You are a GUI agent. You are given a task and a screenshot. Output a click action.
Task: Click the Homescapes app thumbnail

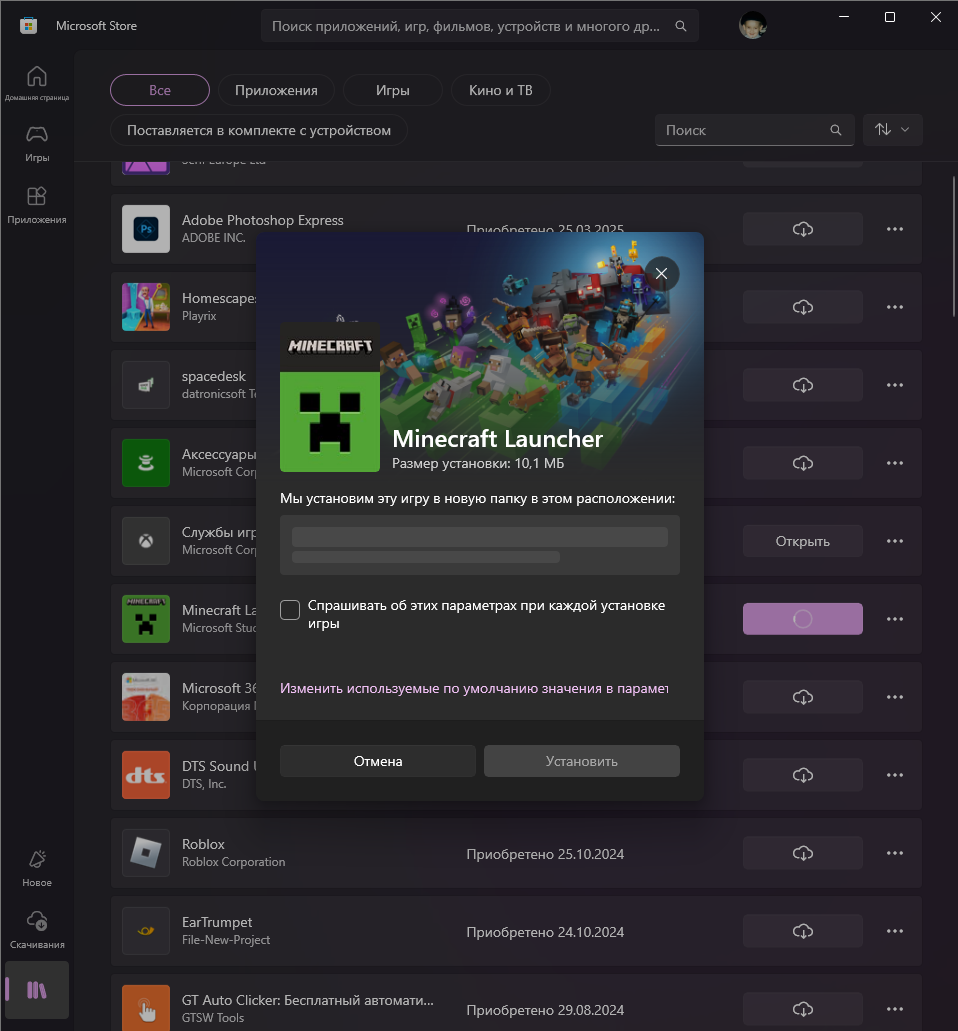click(146, 307)
